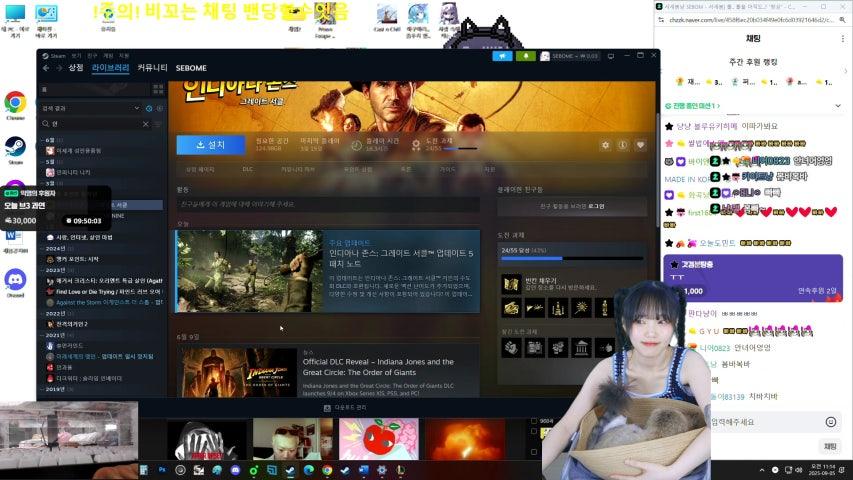Switch to the 라이브러리 tab
853x480 pixels.
(x=110, y=68)
